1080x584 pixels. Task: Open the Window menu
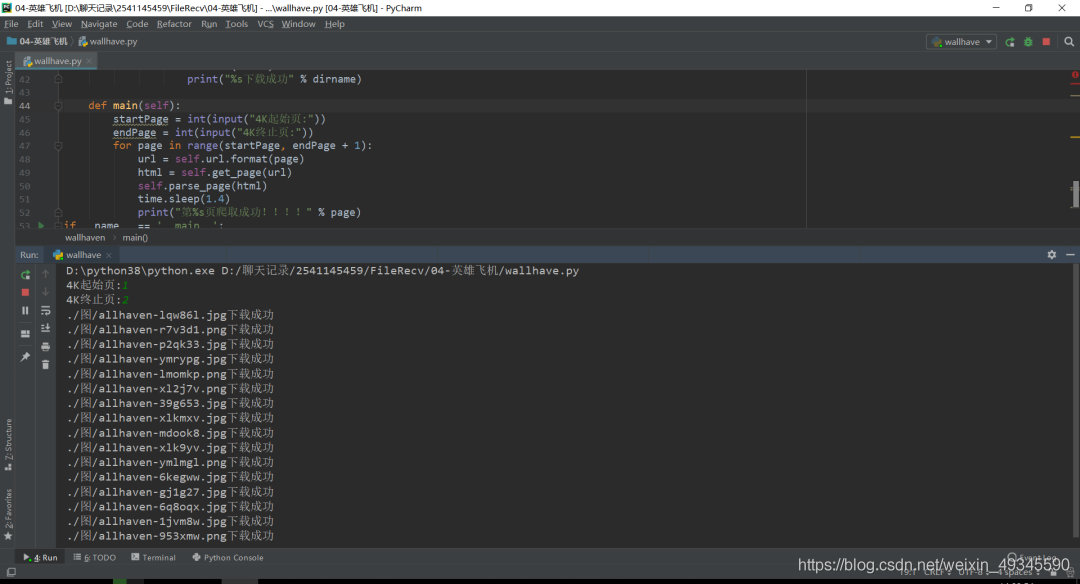point(298,24)
